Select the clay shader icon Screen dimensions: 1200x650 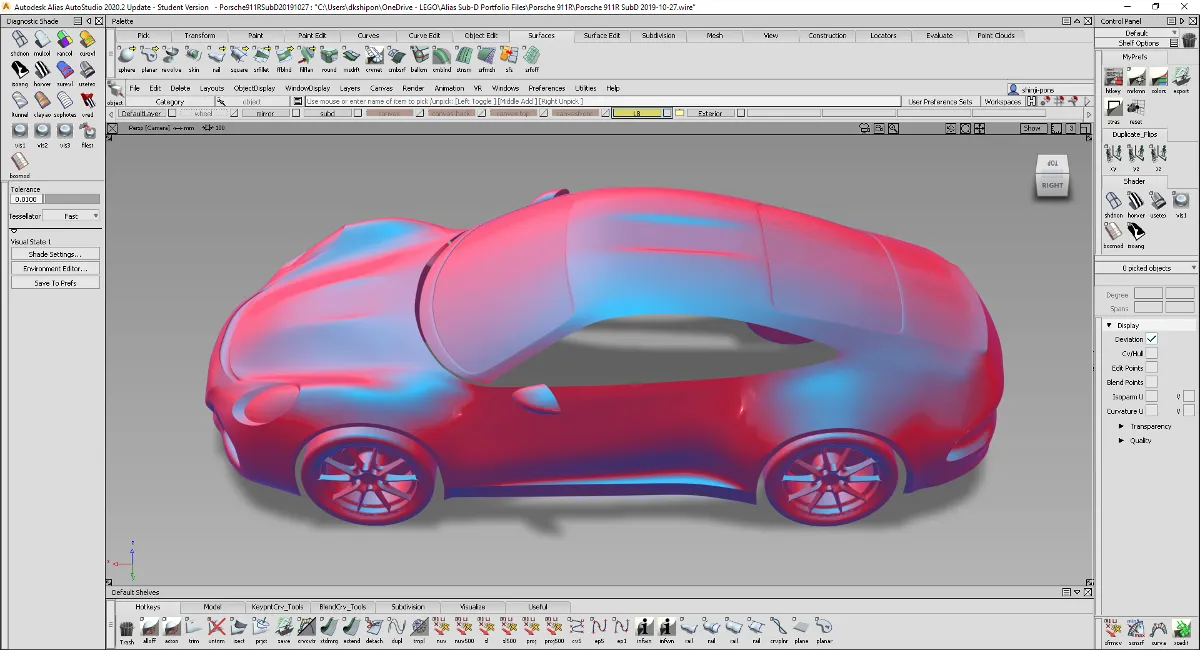42,101
